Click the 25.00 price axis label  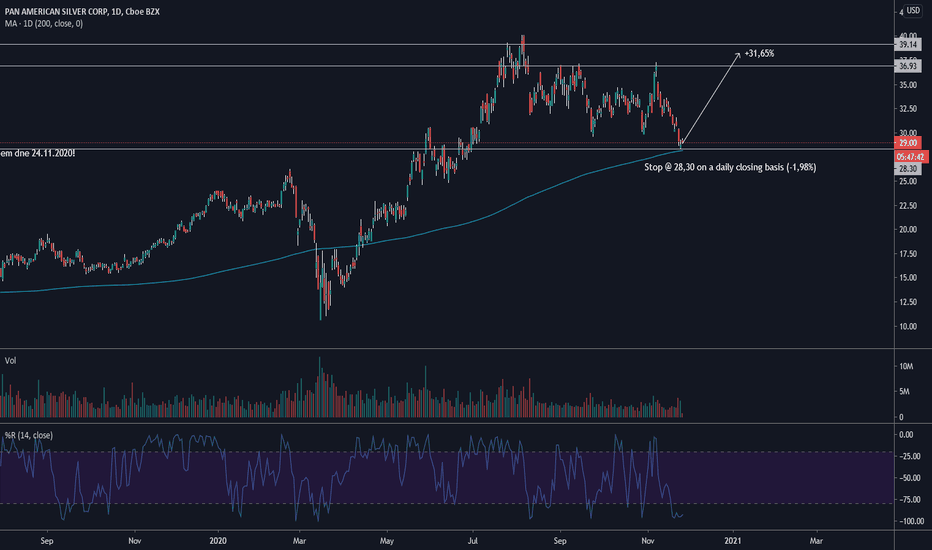(908, 181)
